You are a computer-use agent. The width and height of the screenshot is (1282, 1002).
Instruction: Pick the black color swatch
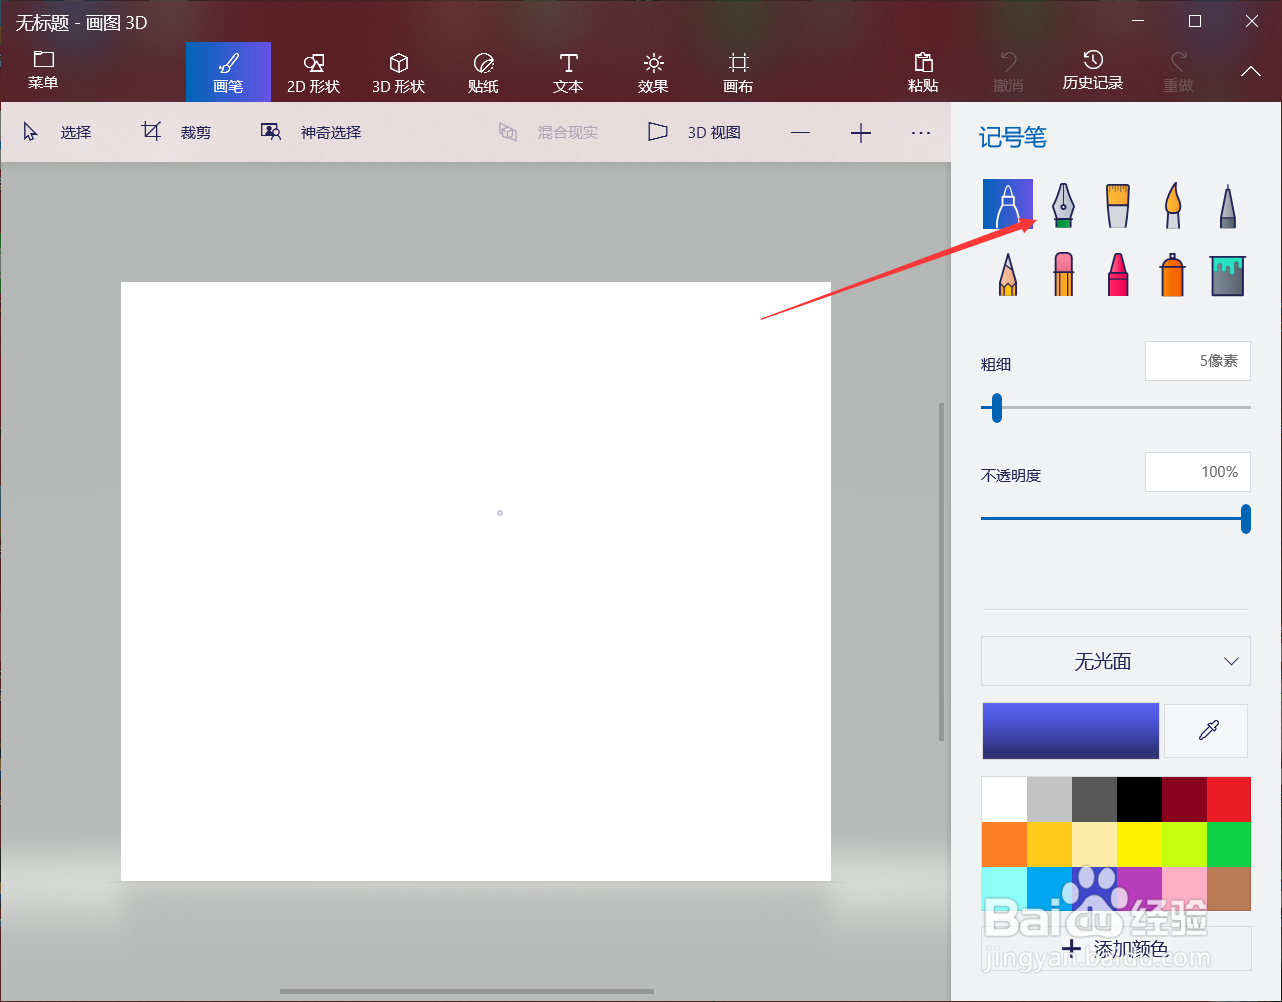point(1139,800)
